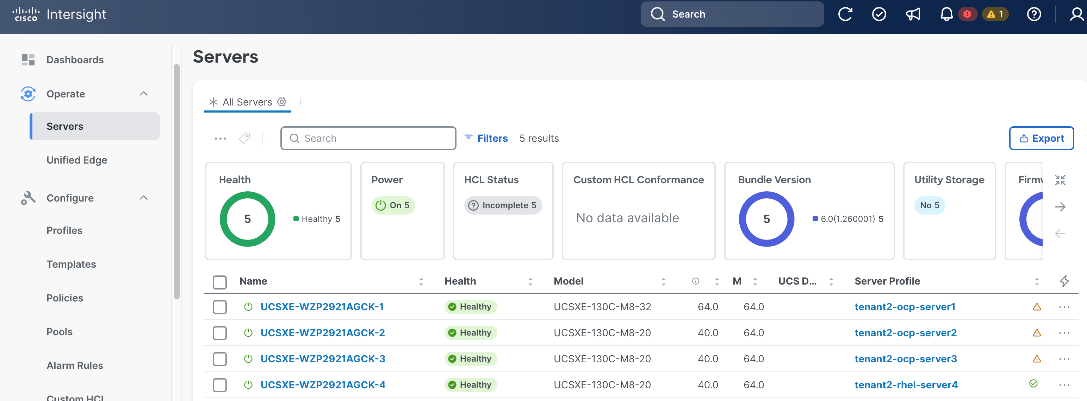Image resolution: width=1087 pixels, height=401 pixels.
Task: Check the box for UCSXE-WZP2921AGCK-2
Action: coord(220,333)
